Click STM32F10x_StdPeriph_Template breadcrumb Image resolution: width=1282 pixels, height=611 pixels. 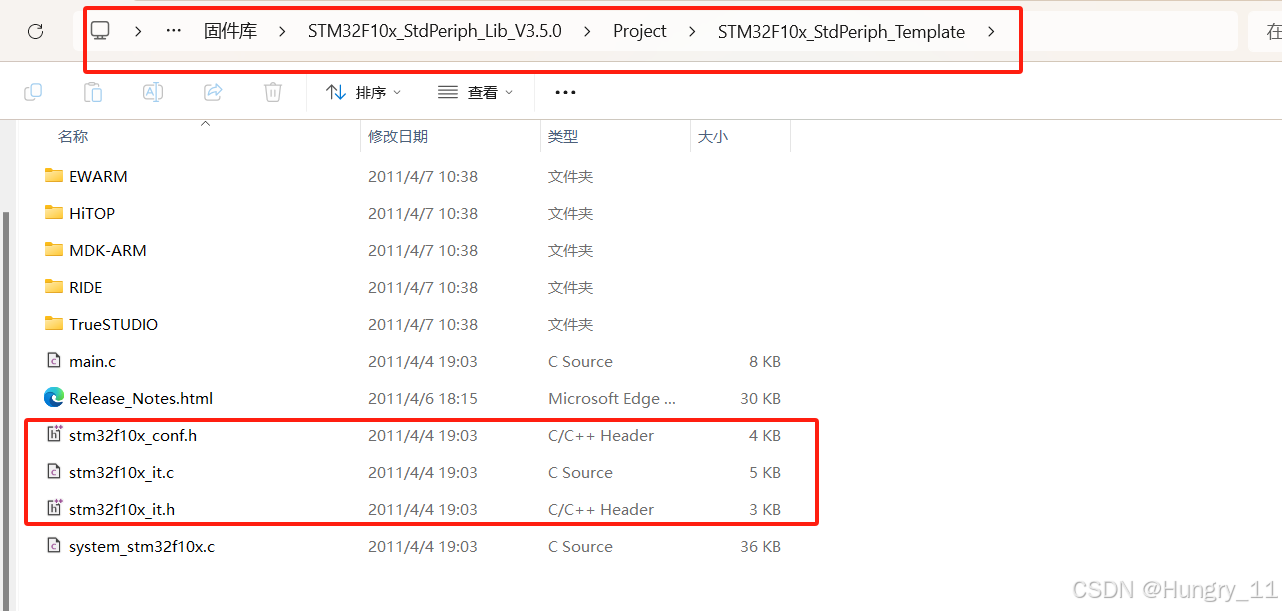[x=841, y=31]
